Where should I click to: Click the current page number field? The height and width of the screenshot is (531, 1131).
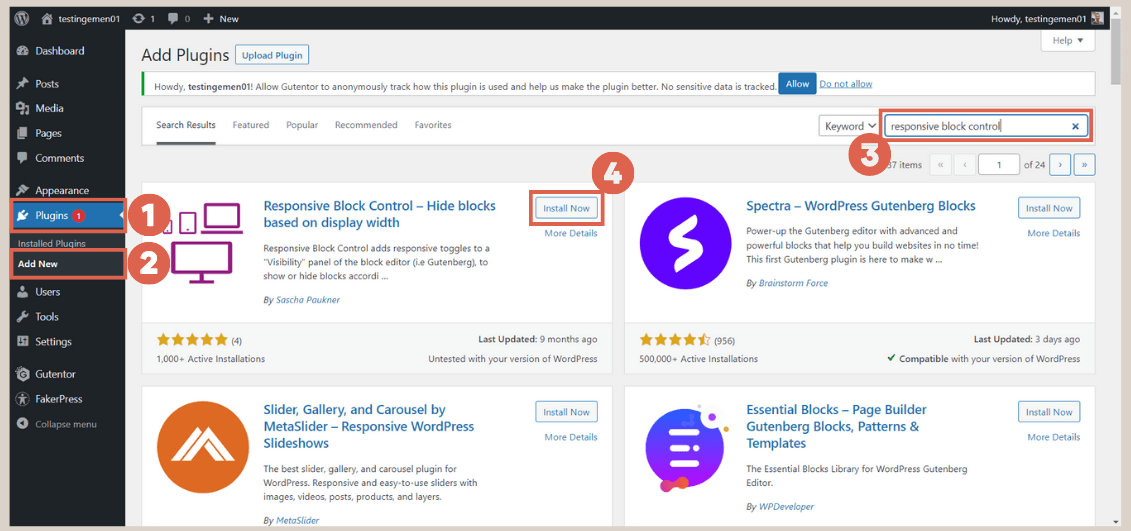(x=998, y=164)
